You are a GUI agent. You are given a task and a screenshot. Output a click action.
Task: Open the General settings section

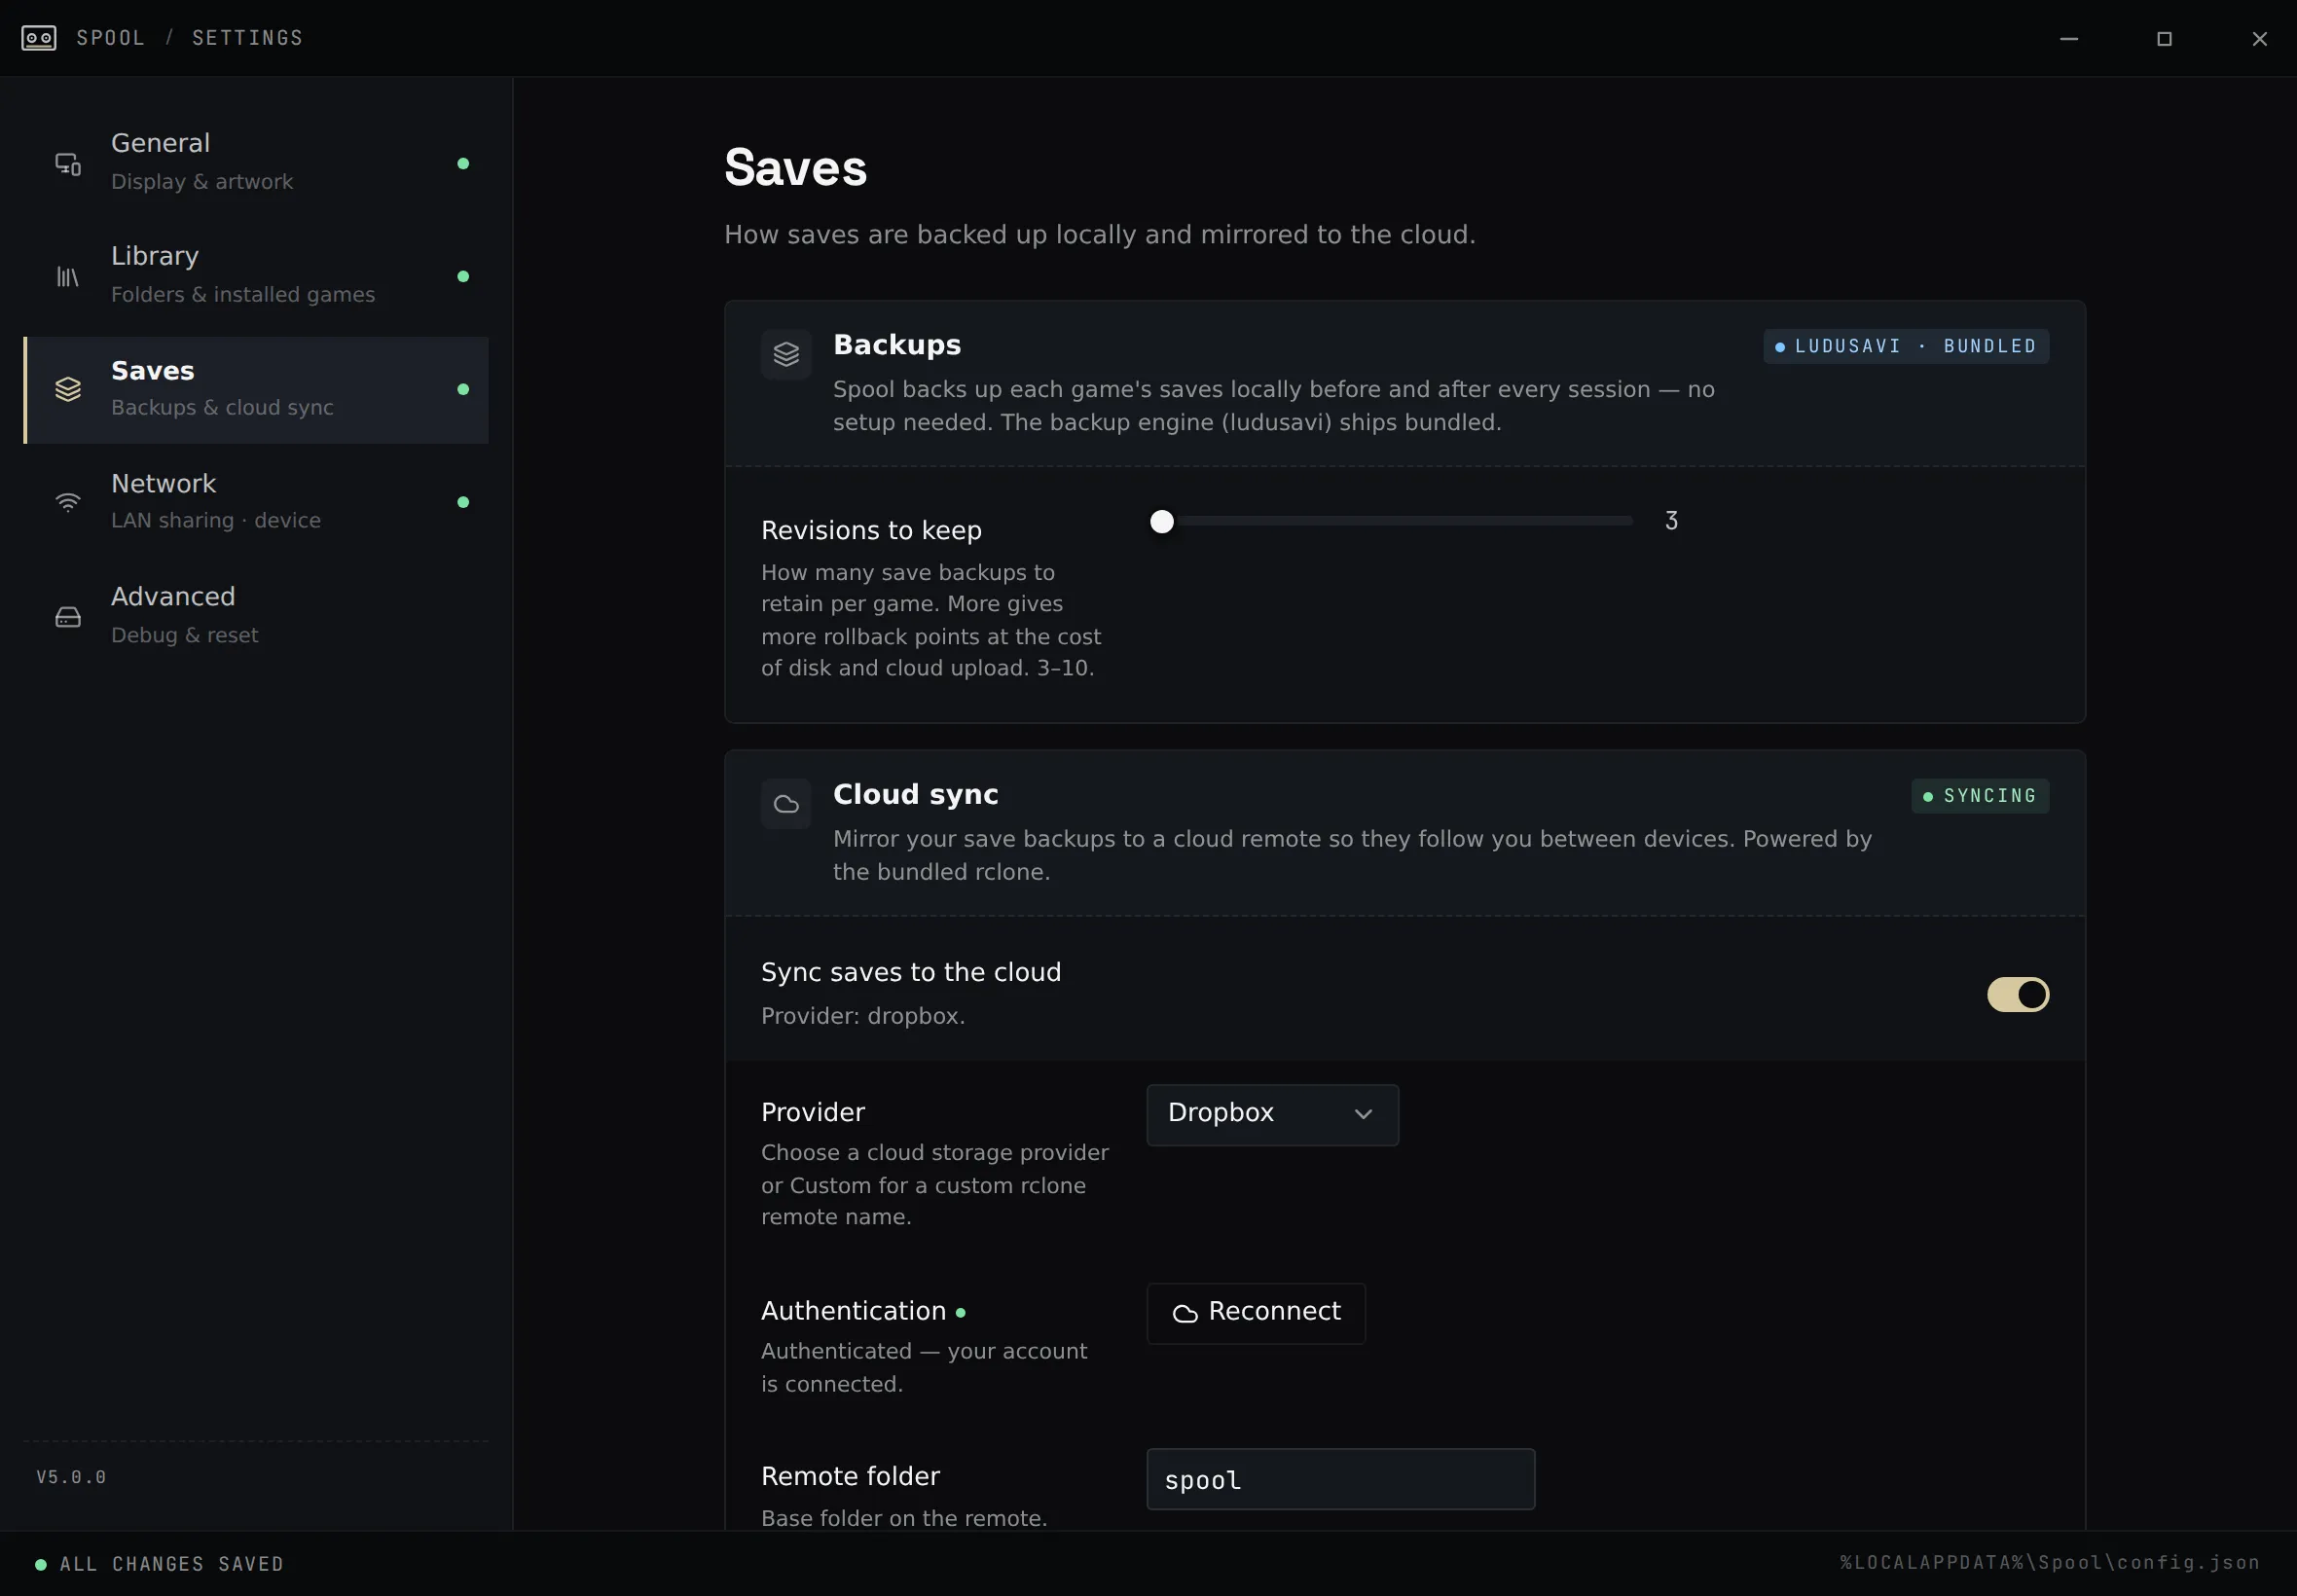(x=256, y=163)
